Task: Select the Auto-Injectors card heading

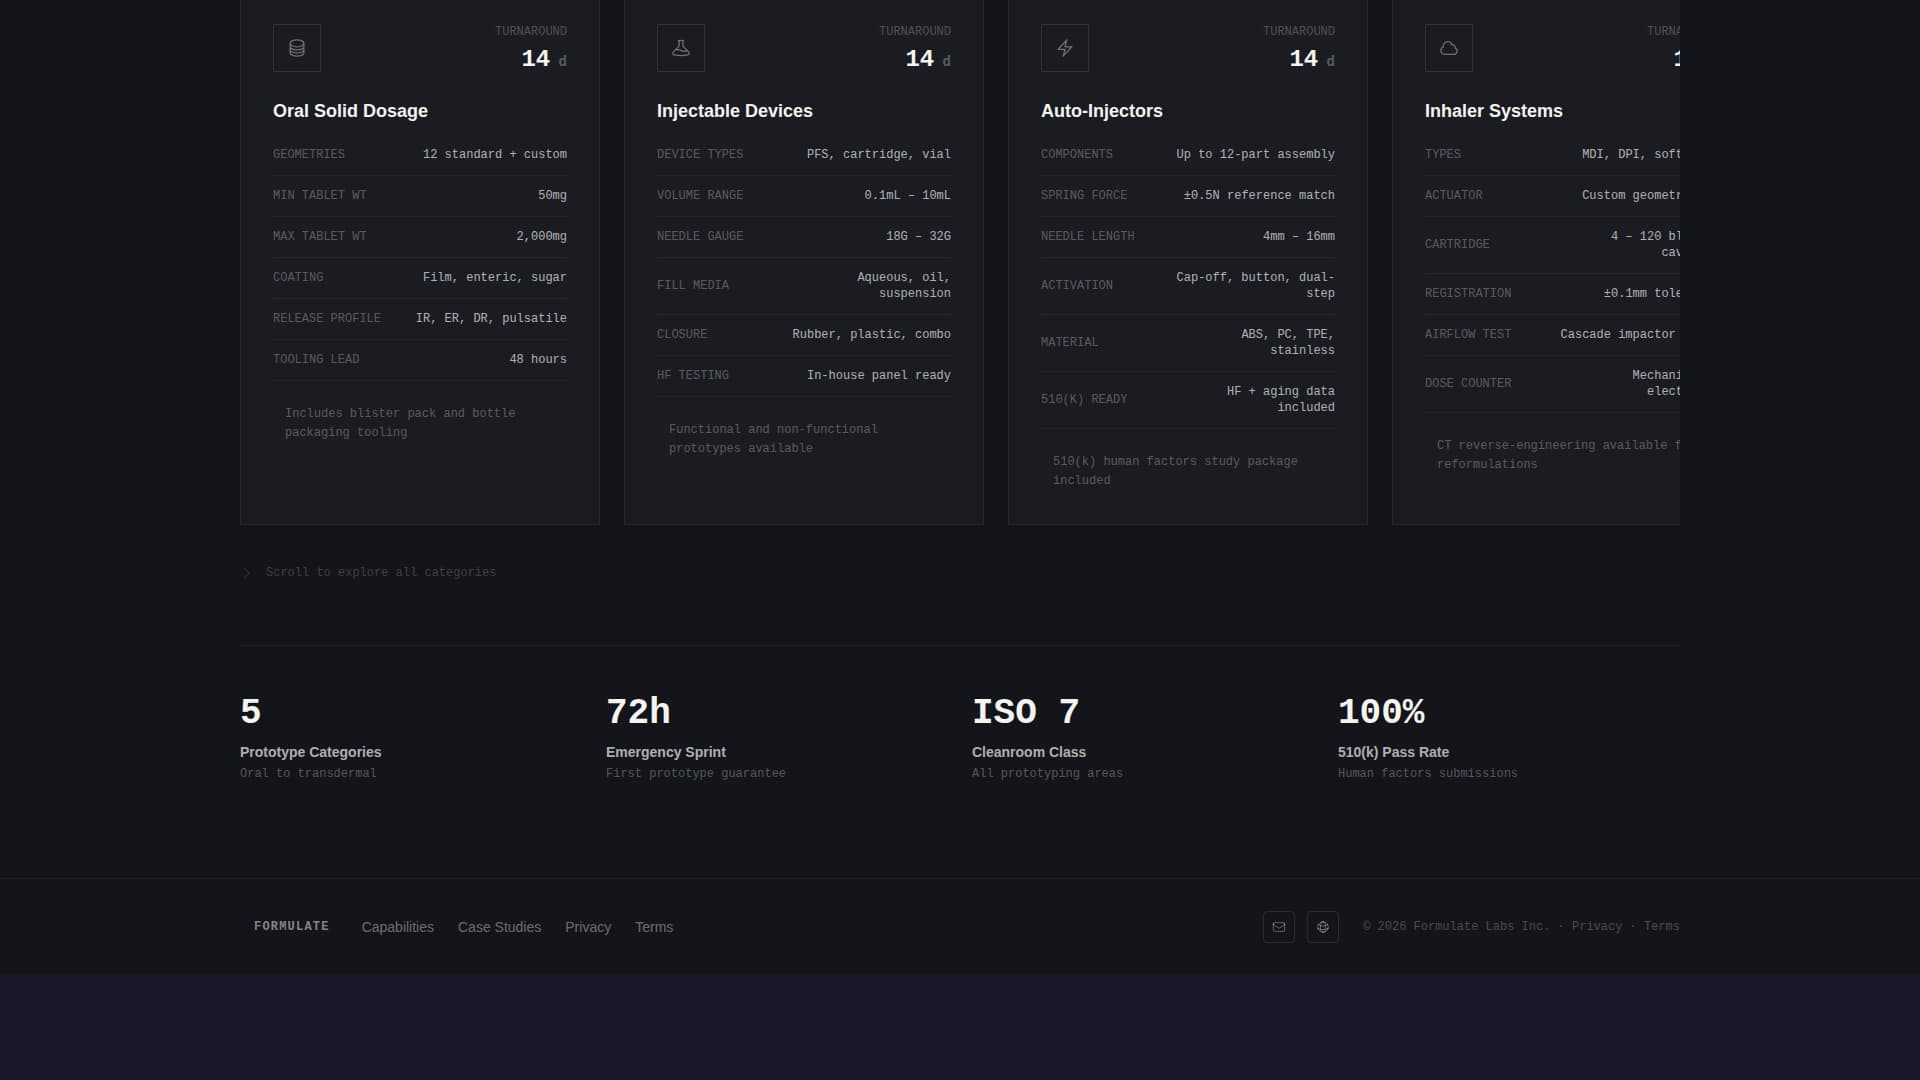Action: coord(1101,111)
